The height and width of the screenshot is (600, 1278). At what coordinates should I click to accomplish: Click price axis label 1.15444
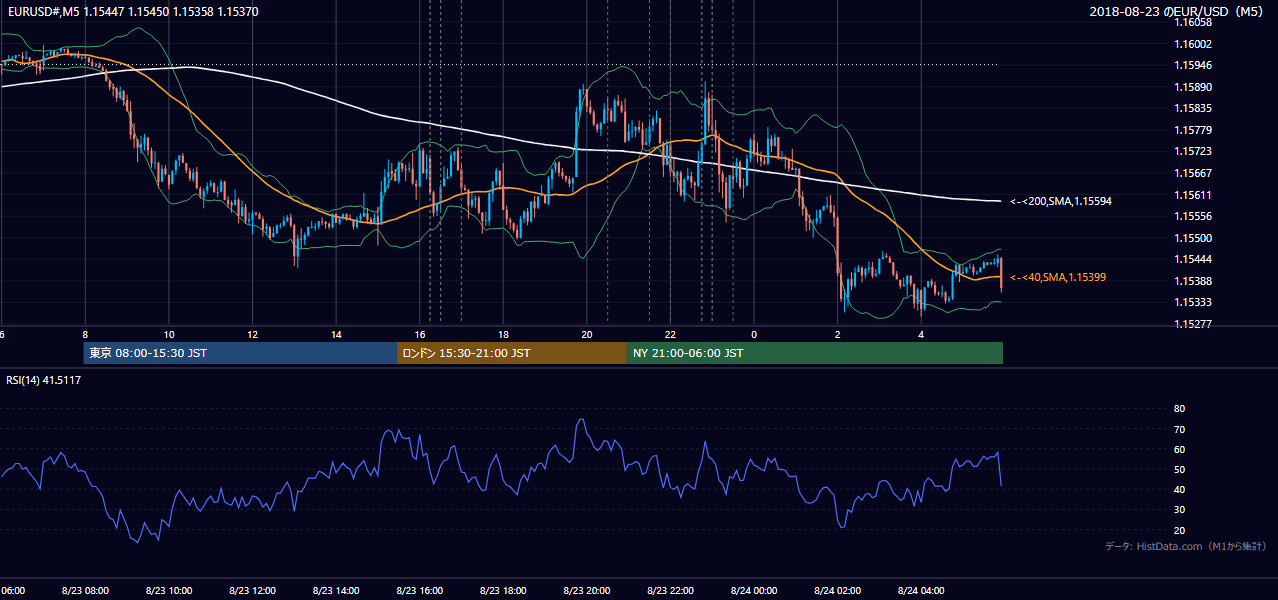1194,259
